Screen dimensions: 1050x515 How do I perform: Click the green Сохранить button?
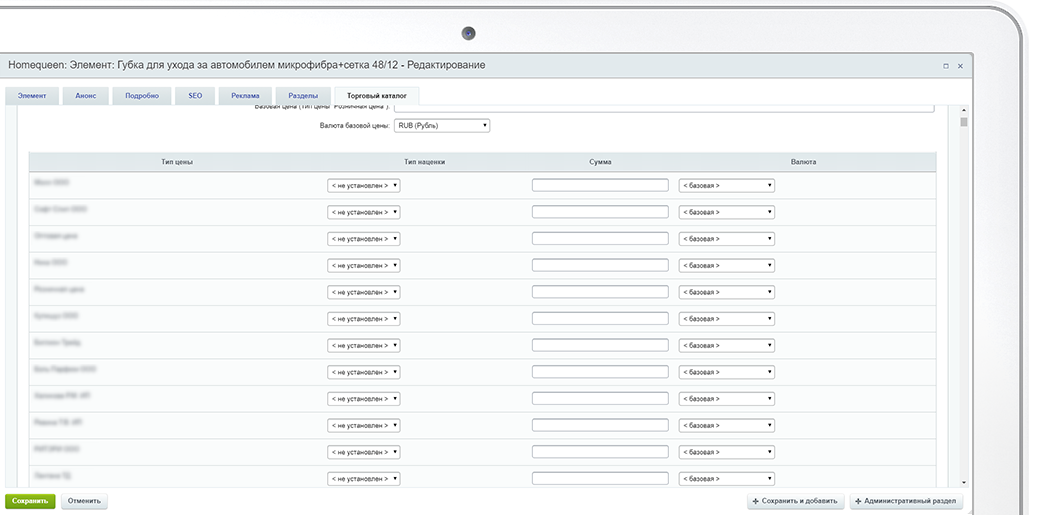[30, 501]
